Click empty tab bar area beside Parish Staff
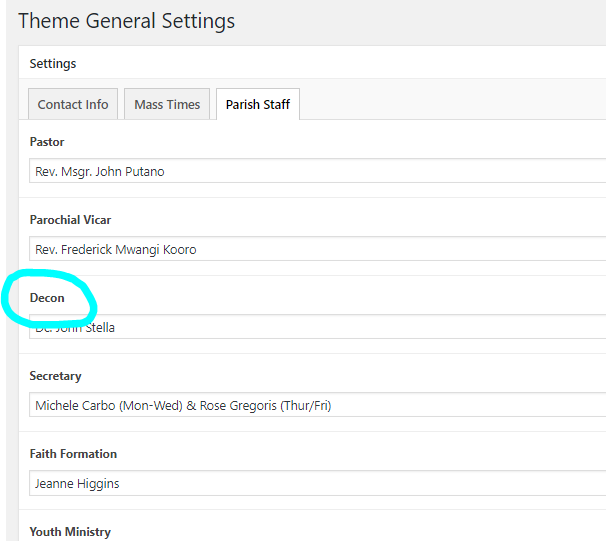This screenshot has height=541, width=606. pos(450,105)
